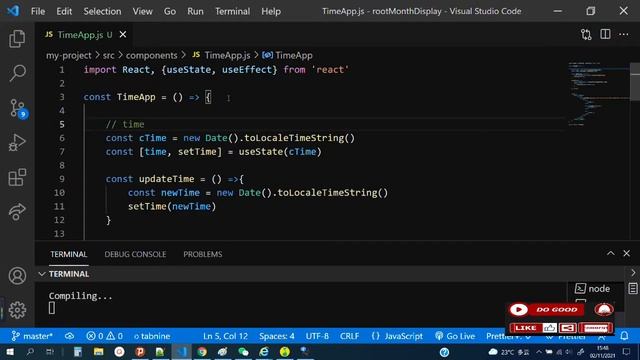Open notifications bell in status bar
Screen dimensions: 640x360
(x=624, y=336)
